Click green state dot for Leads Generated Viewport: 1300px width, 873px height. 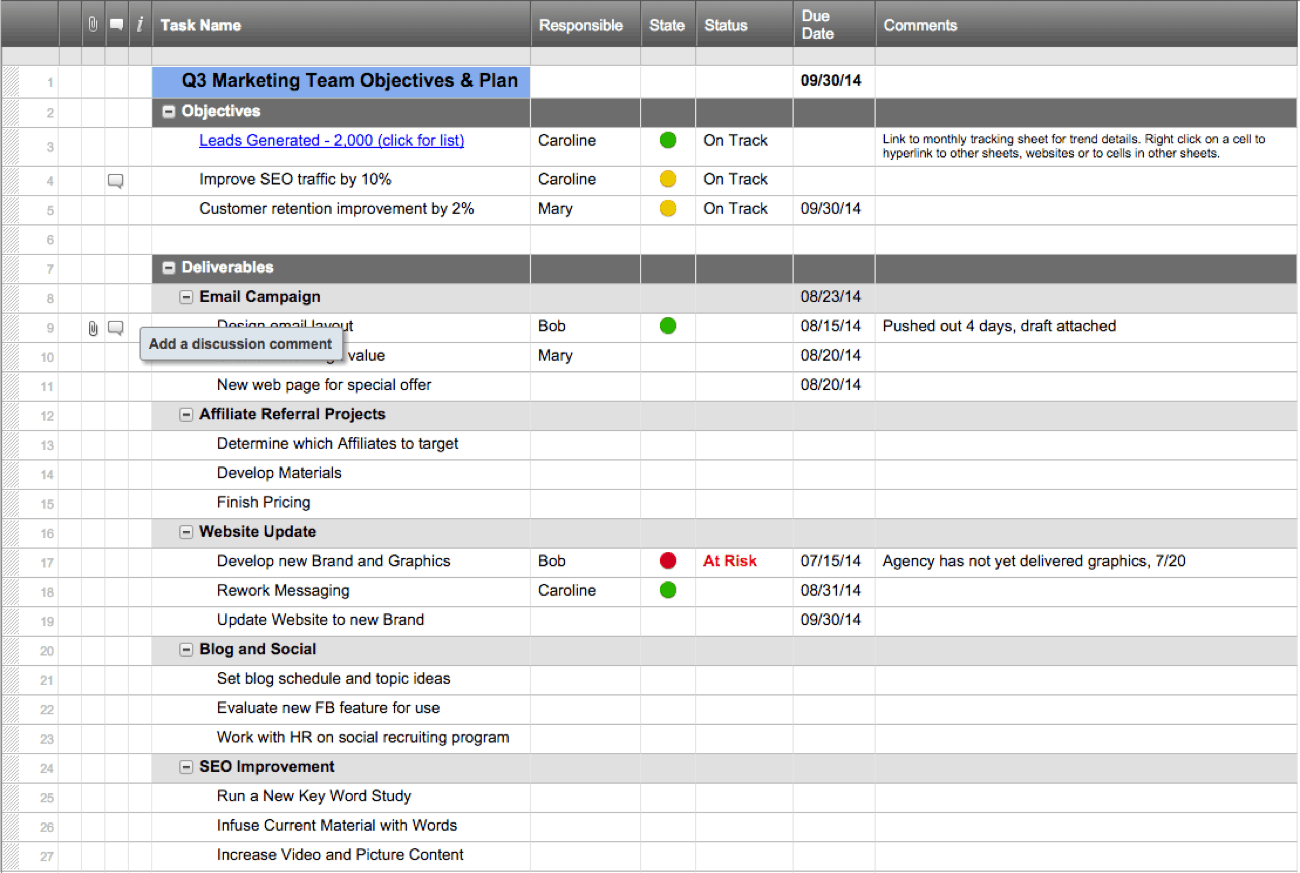click(x=668, y=141)
